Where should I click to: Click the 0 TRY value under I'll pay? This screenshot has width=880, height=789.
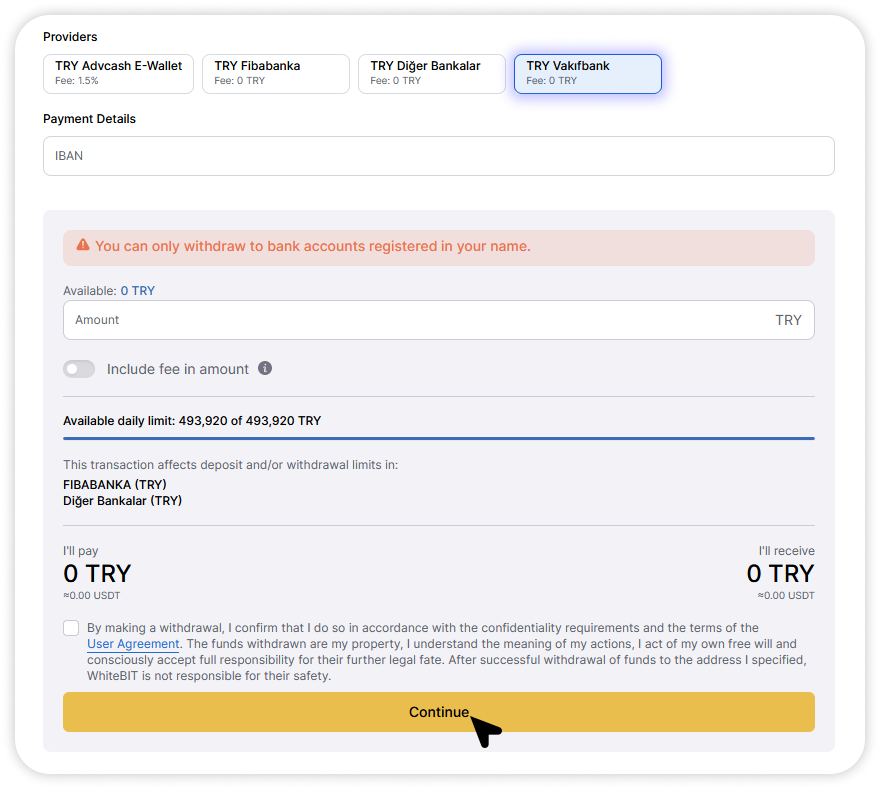click(x=97, y=574)
